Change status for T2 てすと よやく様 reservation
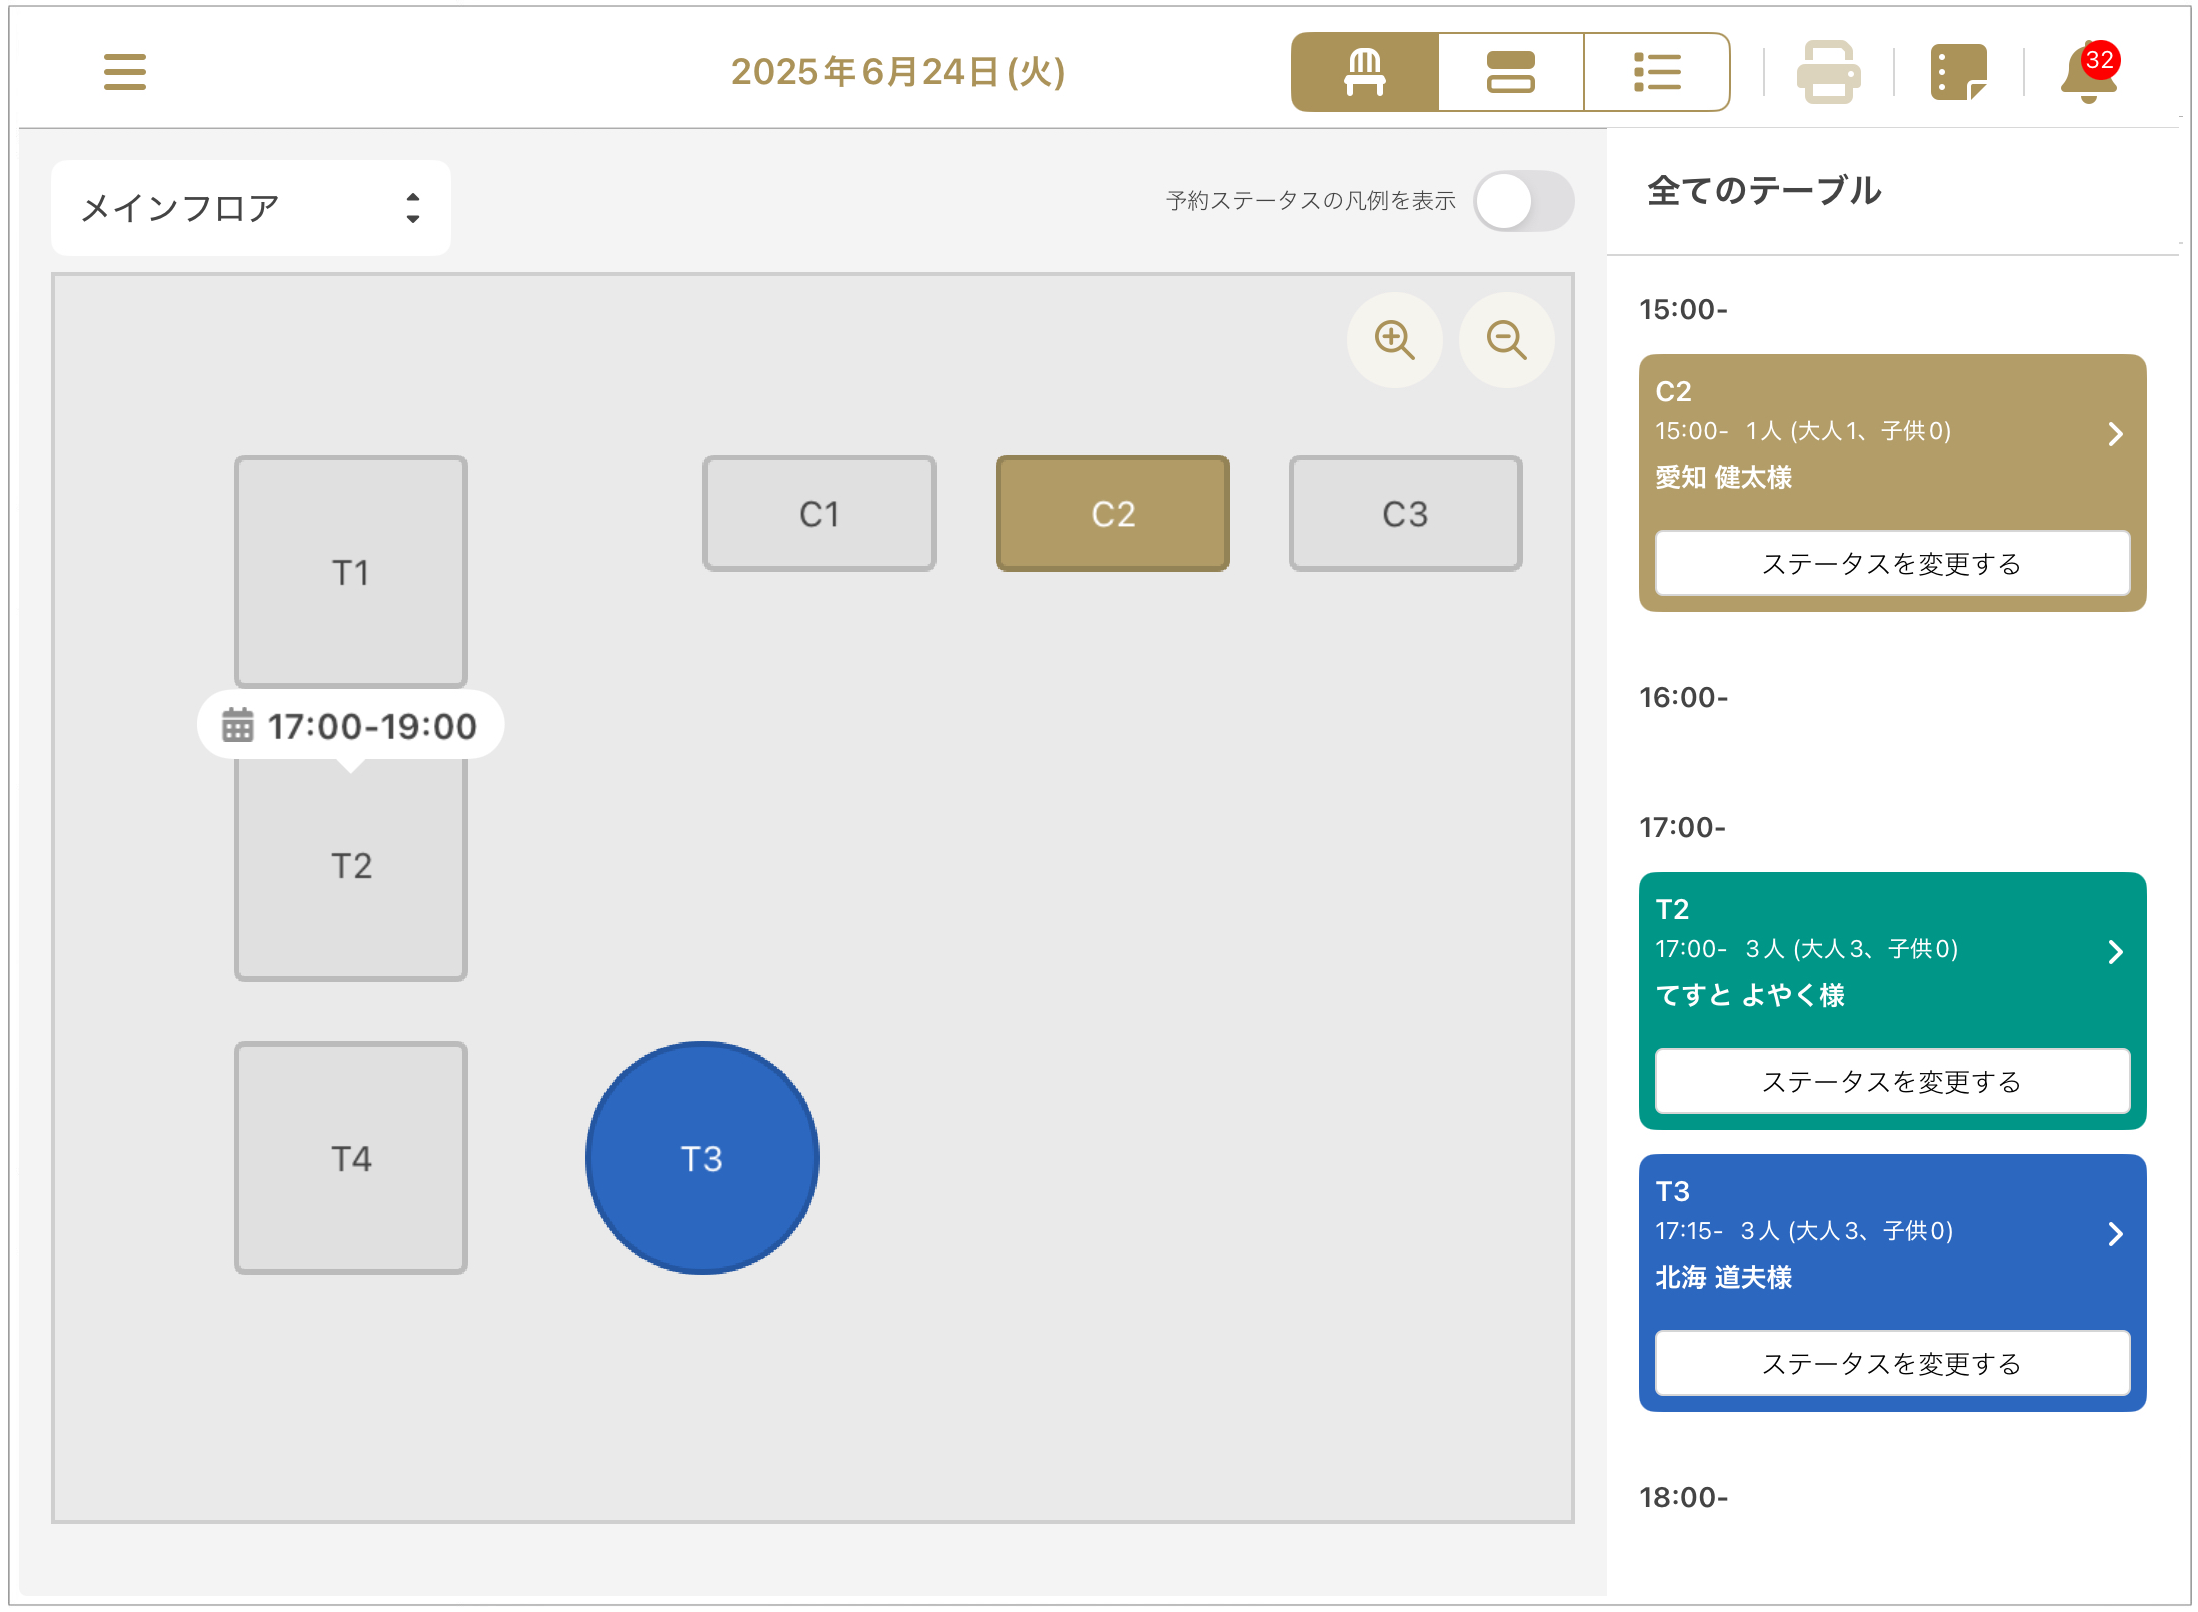This screenshot has width=2198, height=1612. pyautogui.click(x=1892, y=1082)
